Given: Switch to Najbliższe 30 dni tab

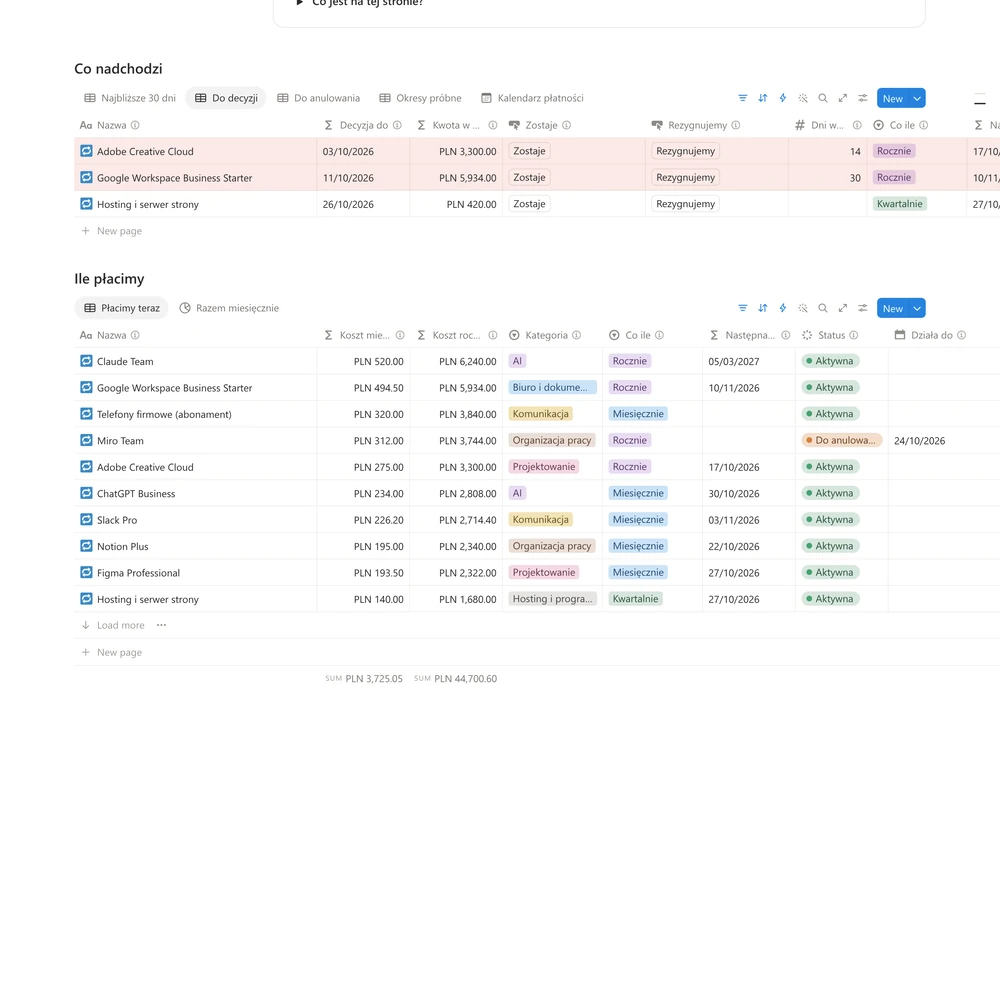Looking at the screenshot, I should pos(130,98).
